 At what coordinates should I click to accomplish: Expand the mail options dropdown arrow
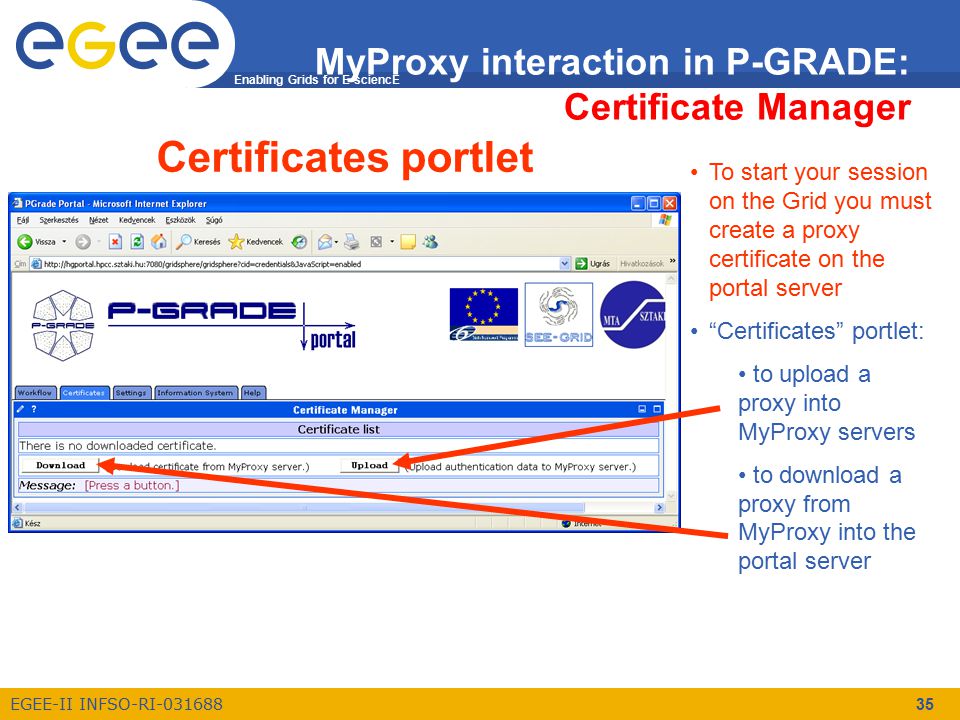pos(336,242)
